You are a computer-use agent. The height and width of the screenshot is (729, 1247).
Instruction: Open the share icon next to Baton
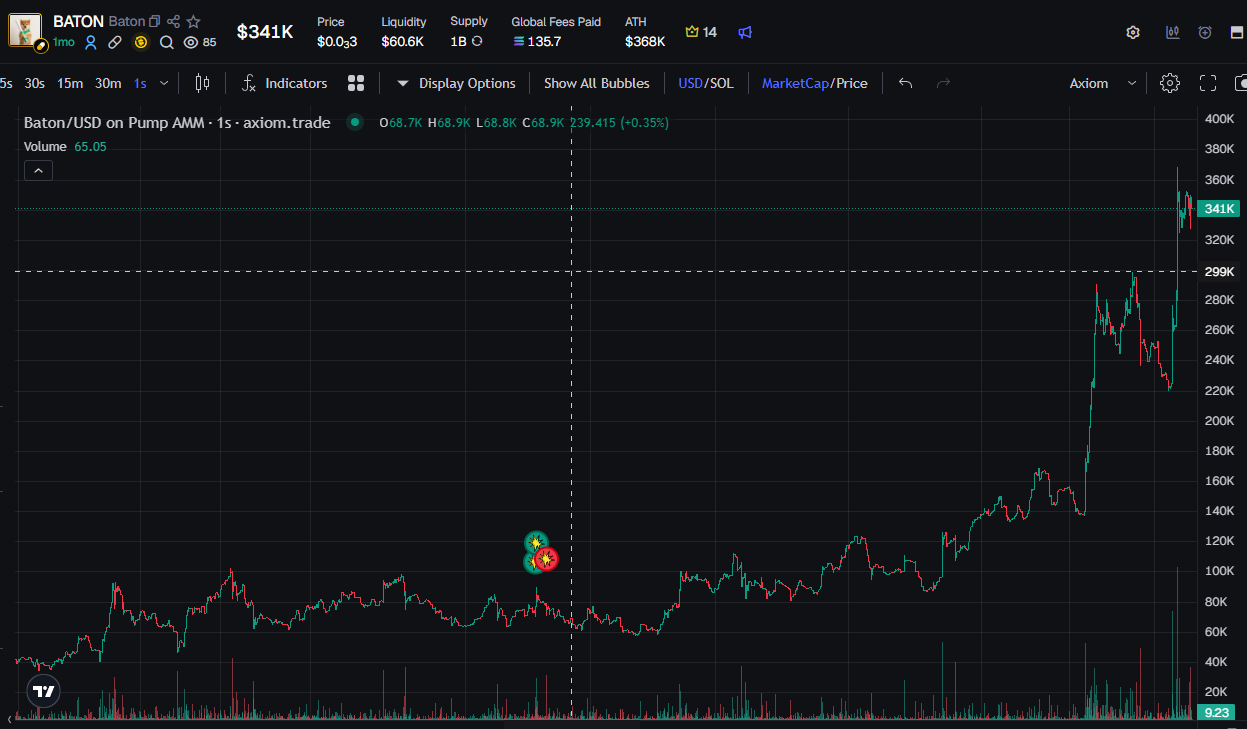click(x=174, y=21)
